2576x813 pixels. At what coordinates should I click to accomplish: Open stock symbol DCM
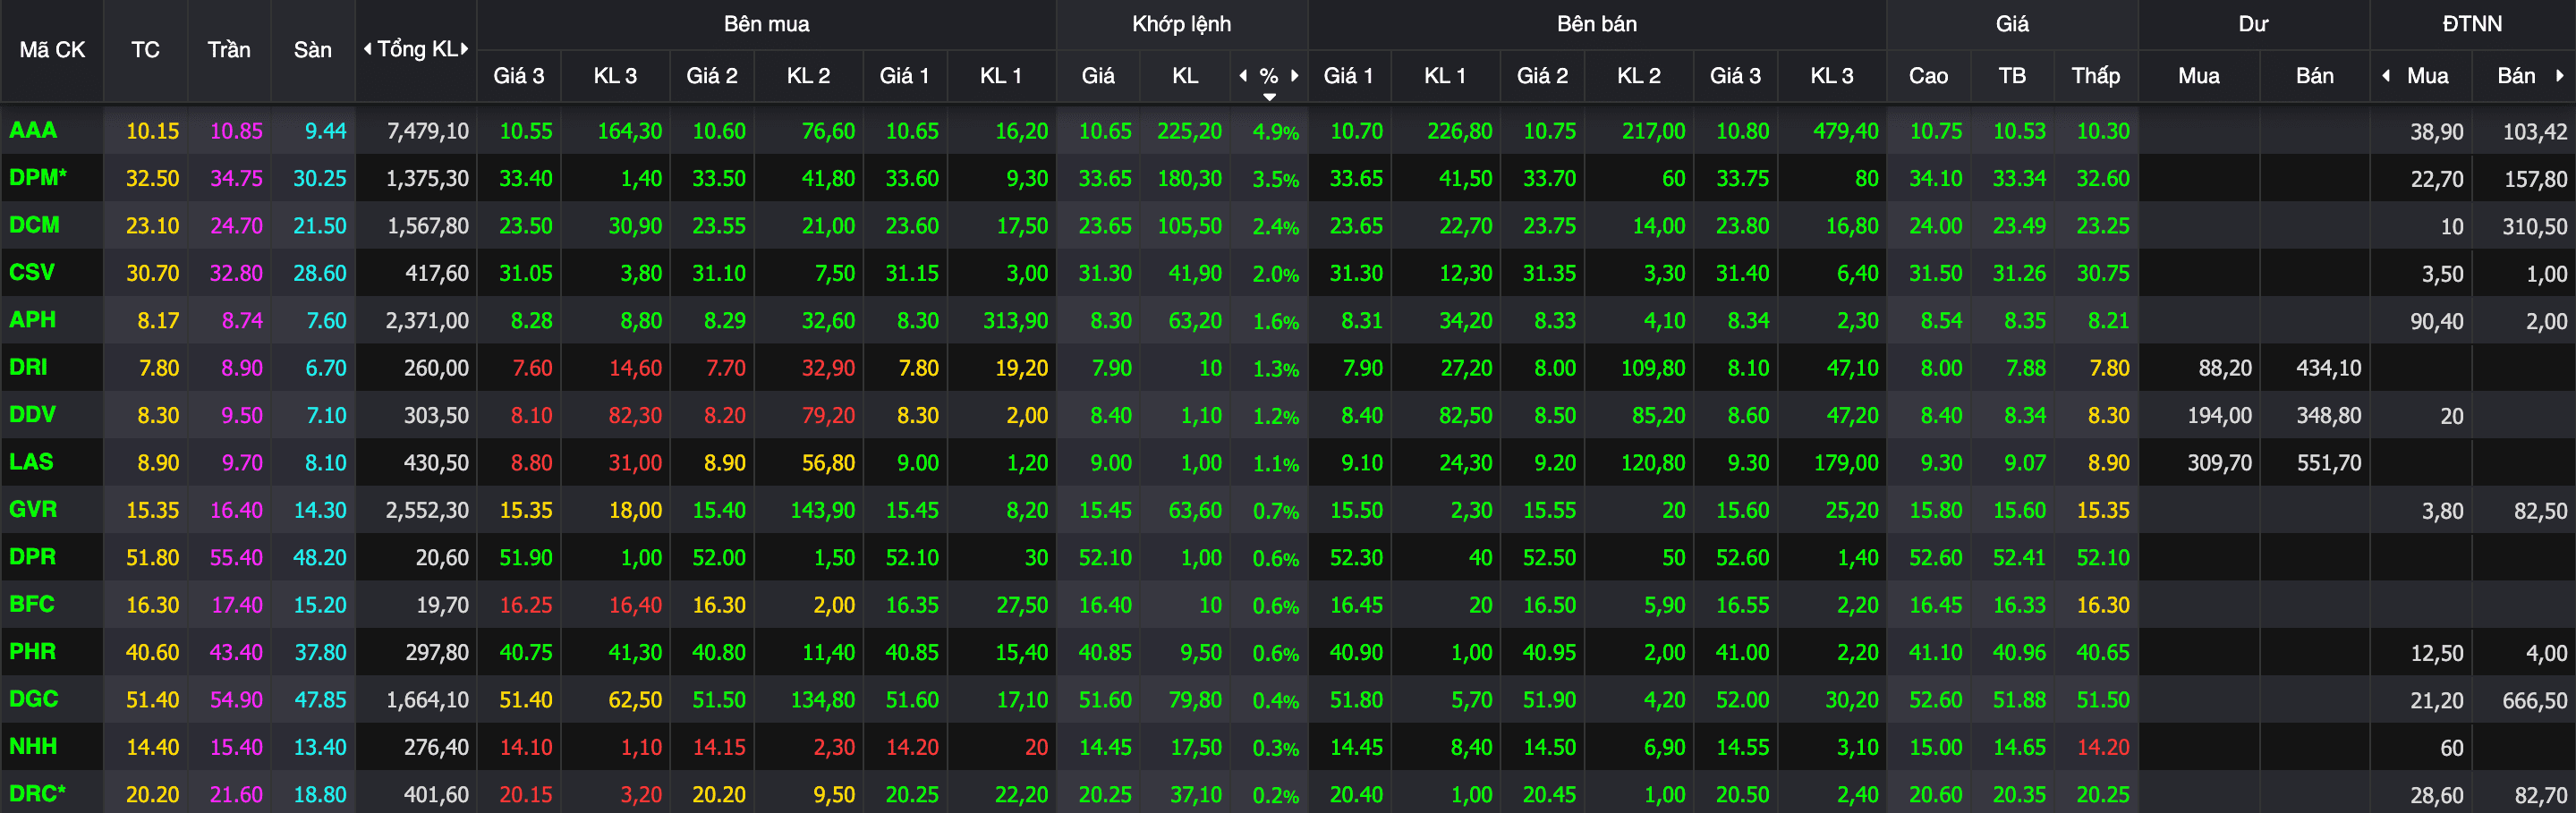(34, 225)
